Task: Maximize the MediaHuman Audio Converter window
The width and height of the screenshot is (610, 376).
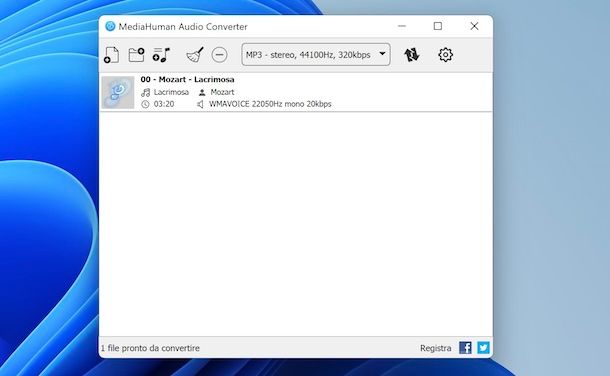Action: pos(438,26)
